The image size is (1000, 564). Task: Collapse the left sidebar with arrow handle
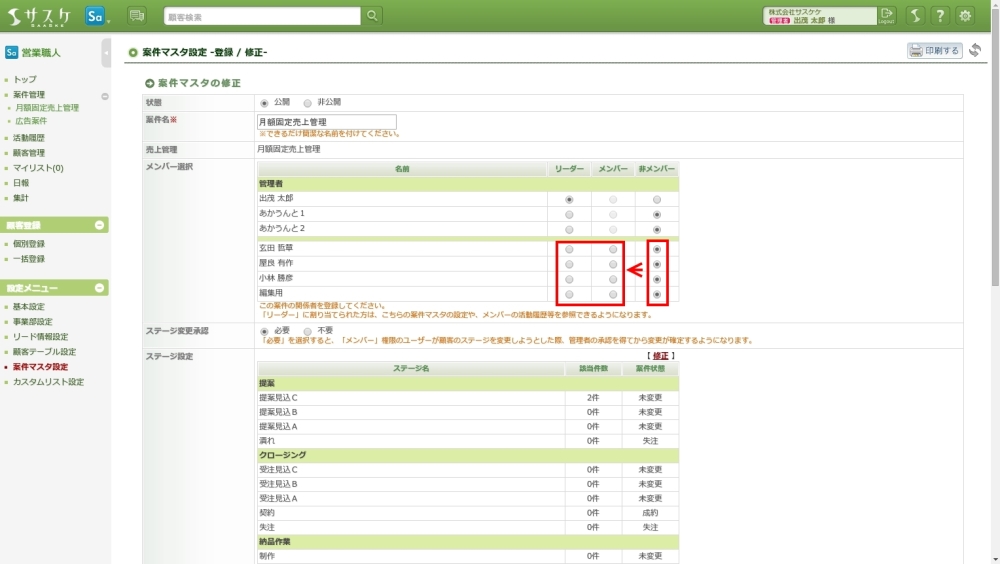(x=106, y=51)
